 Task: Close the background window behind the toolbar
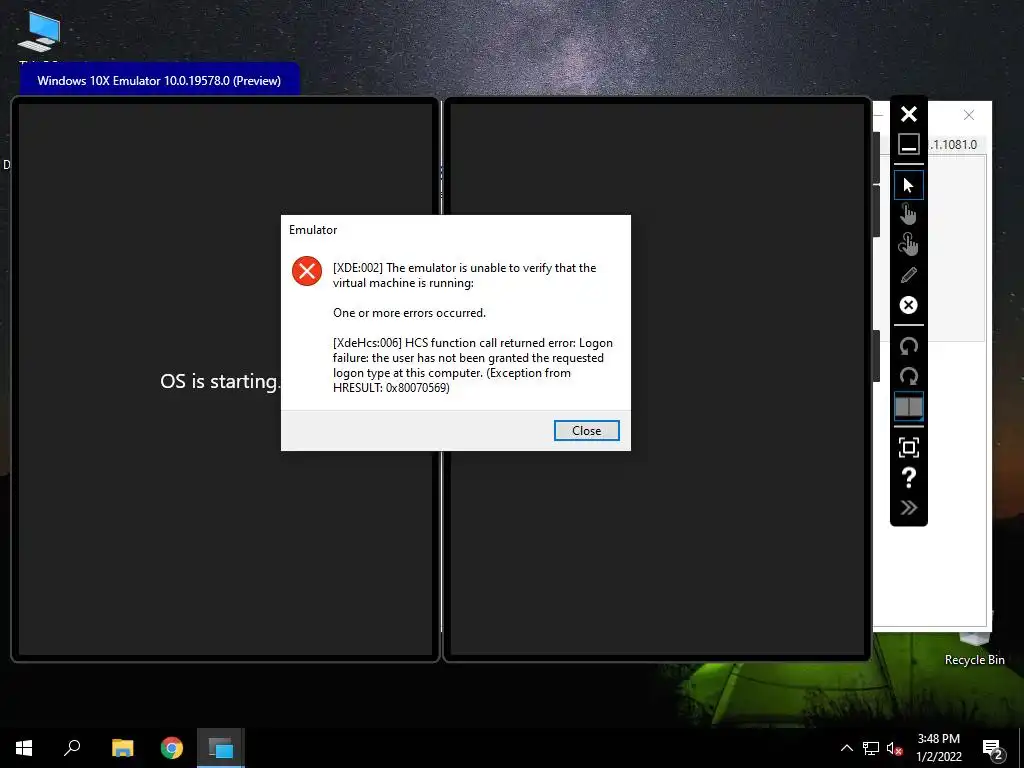(x=968, y=115)
